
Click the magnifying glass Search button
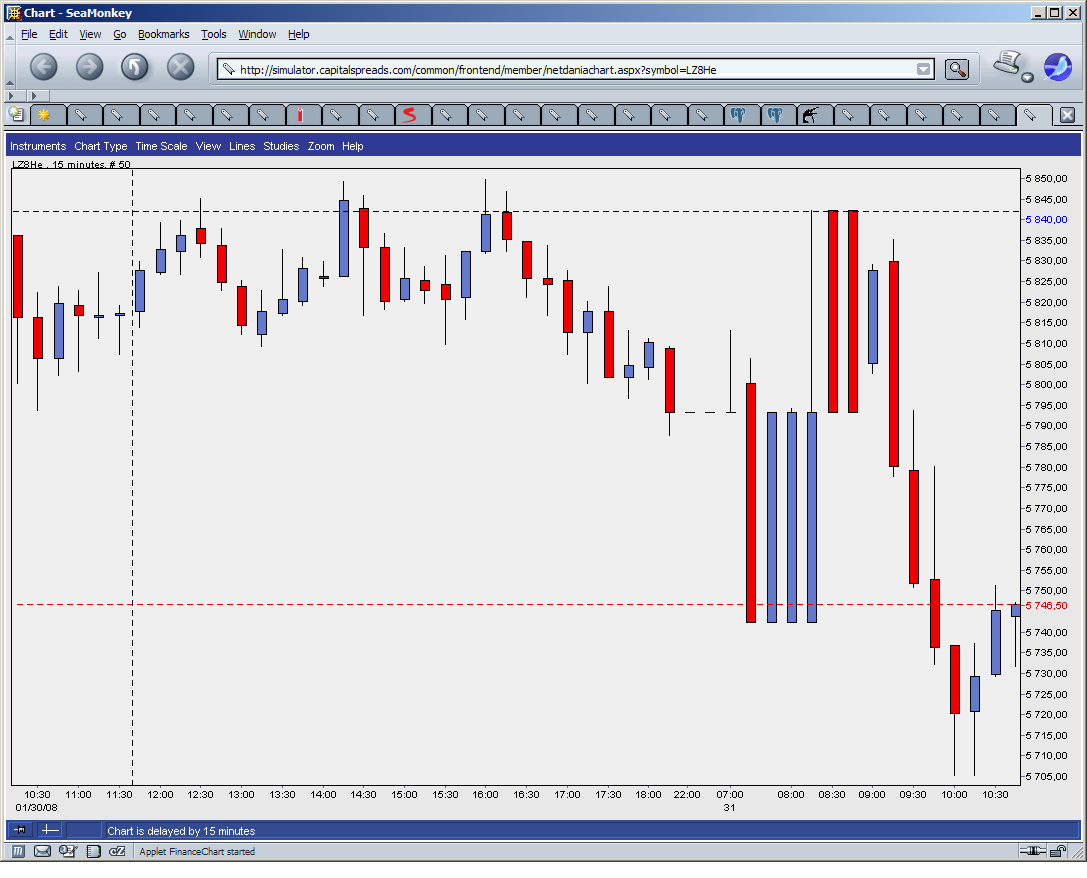957,69
